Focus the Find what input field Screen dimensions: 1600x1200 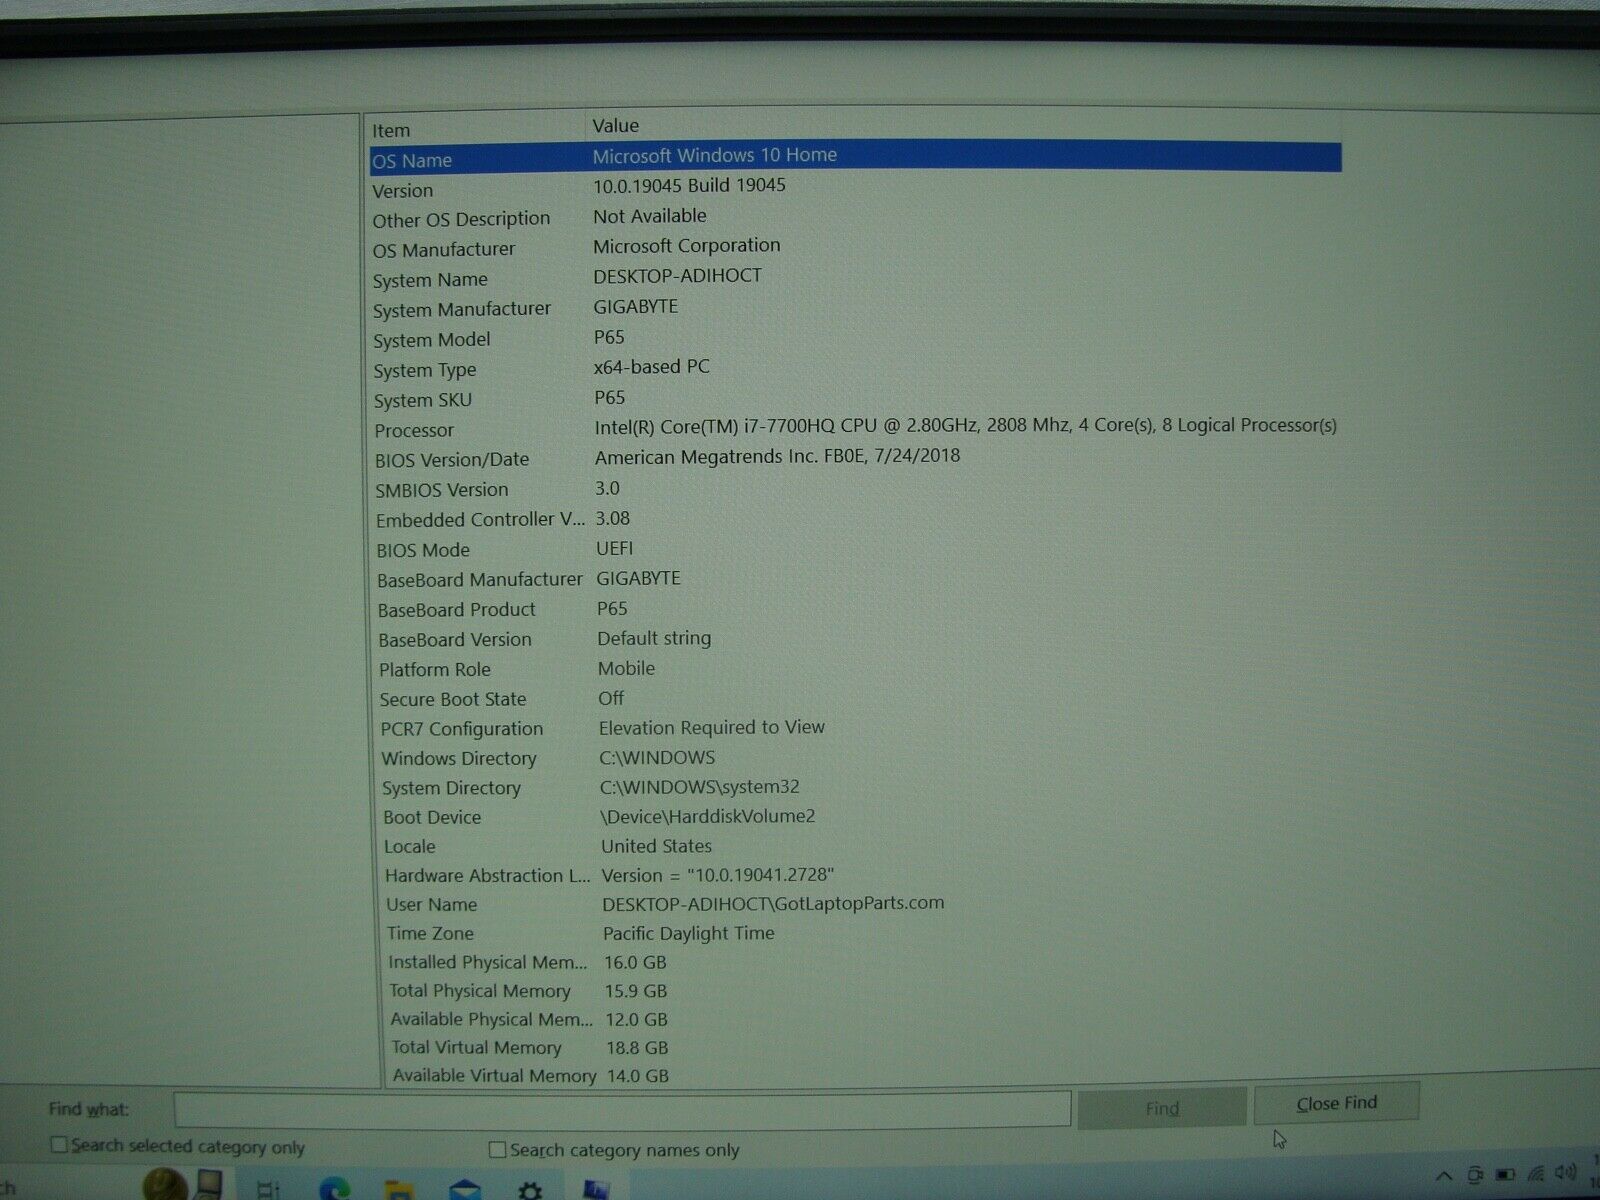point(622,1109)
